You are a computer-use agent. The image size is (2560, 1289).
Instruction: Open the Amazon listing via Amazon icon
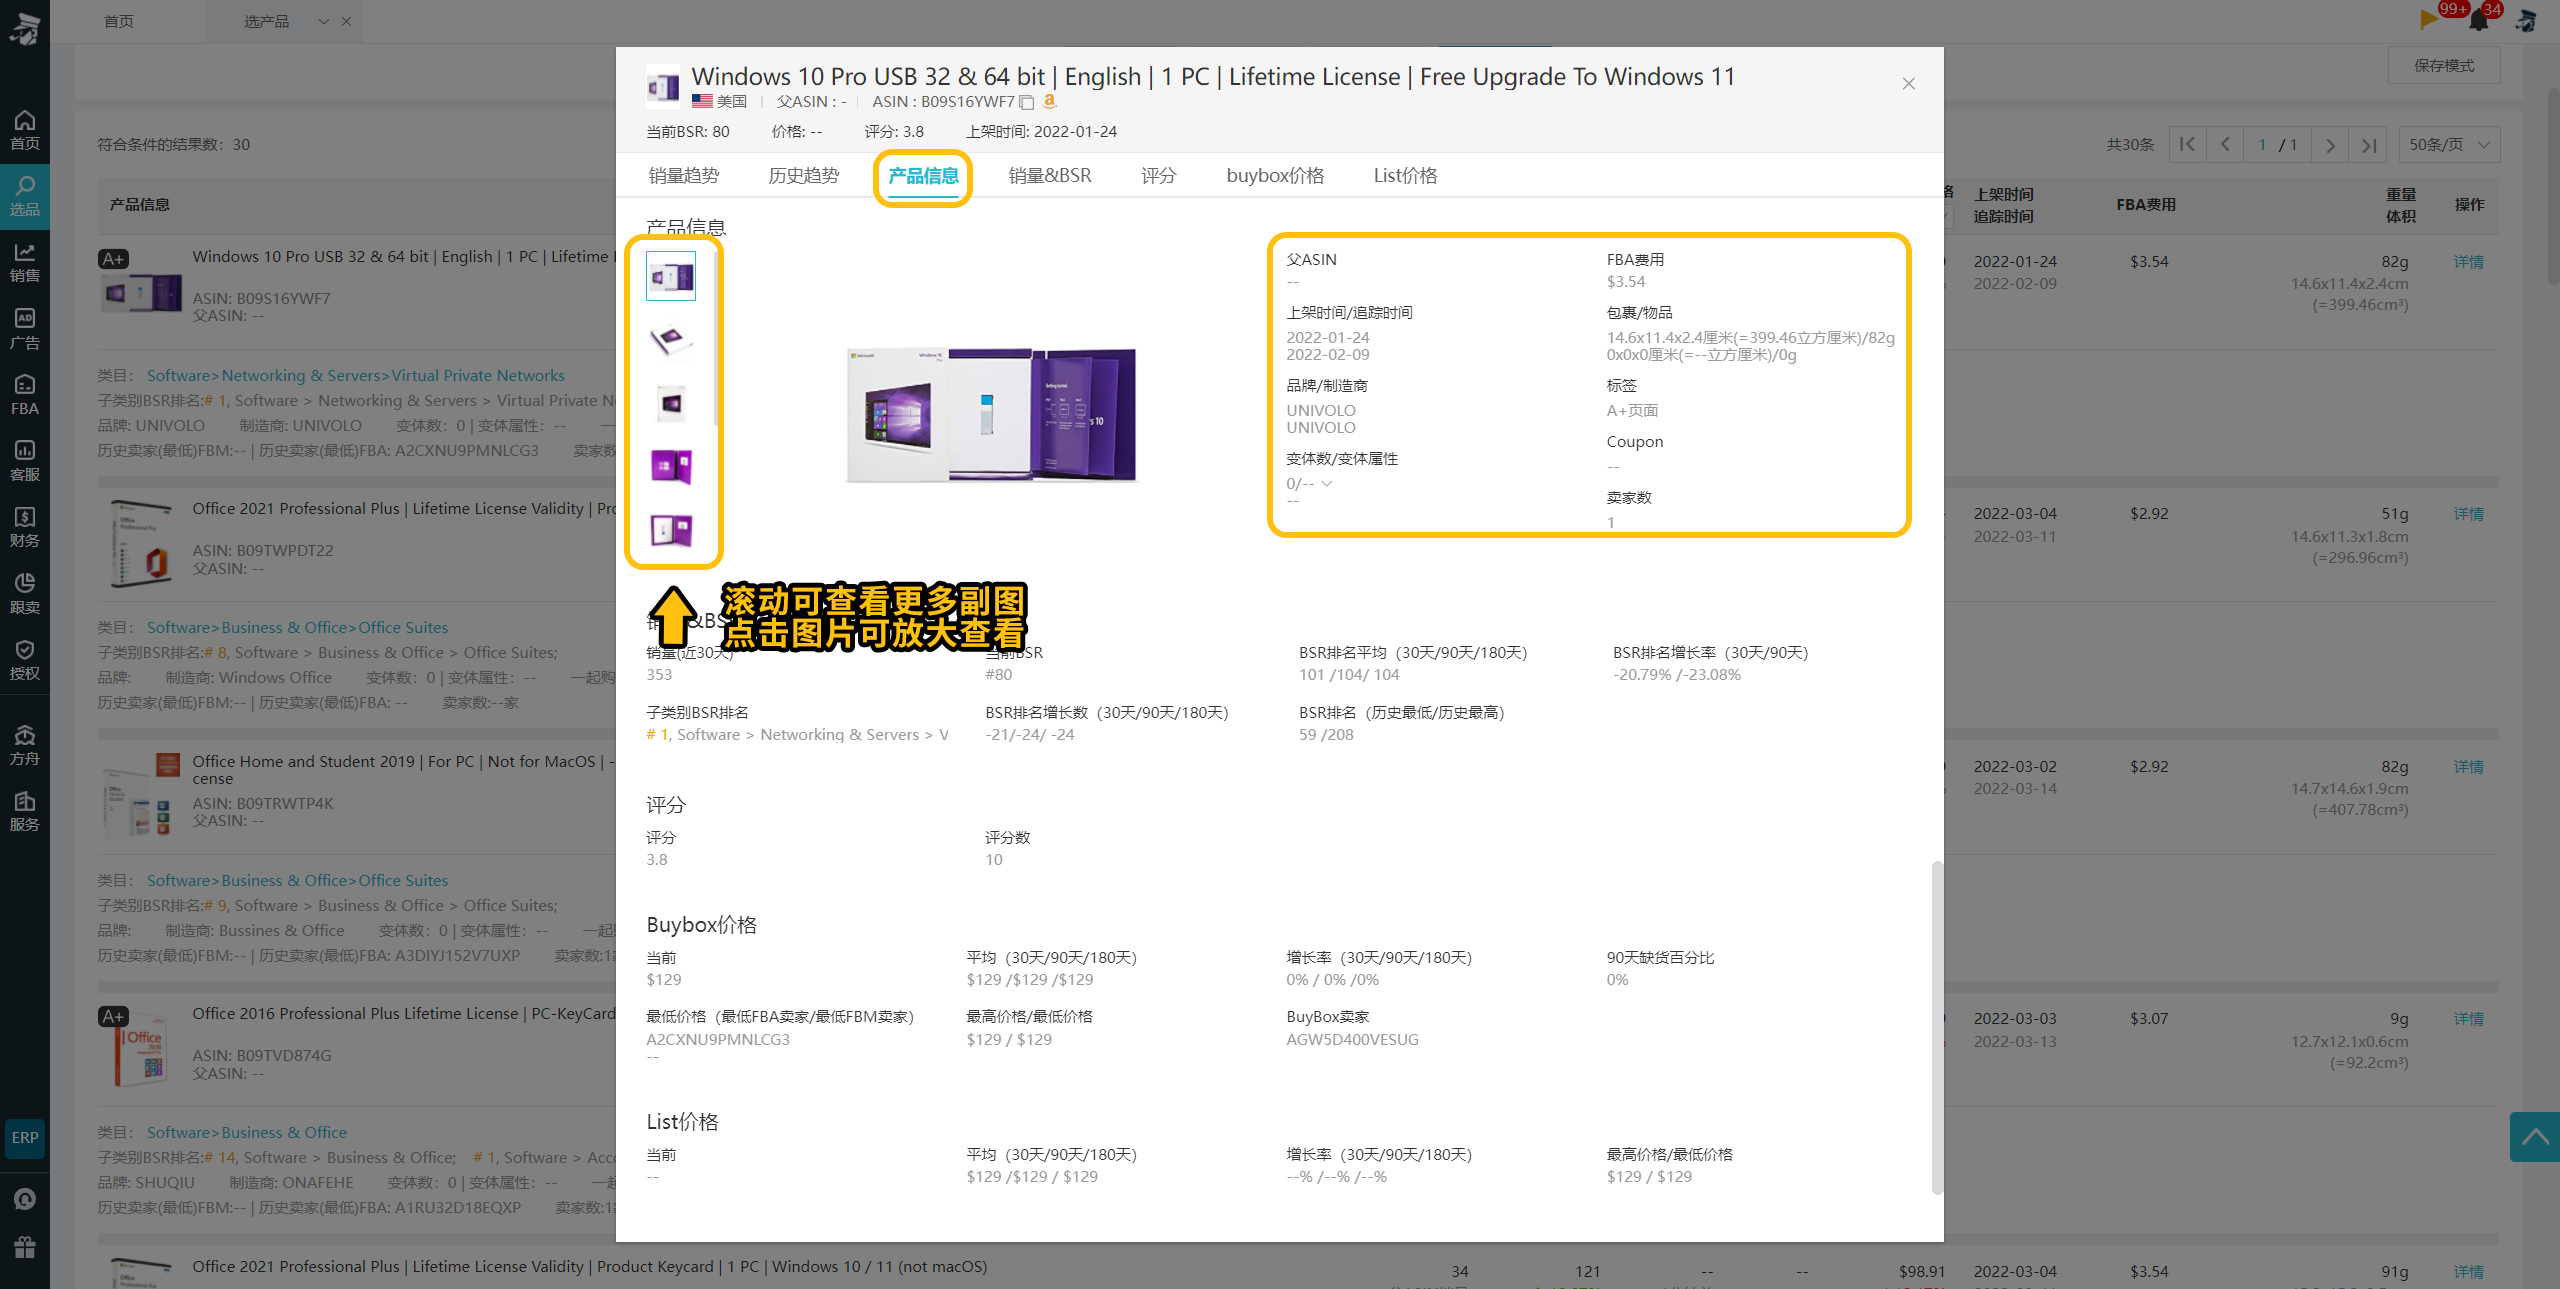click(1049, 101)
